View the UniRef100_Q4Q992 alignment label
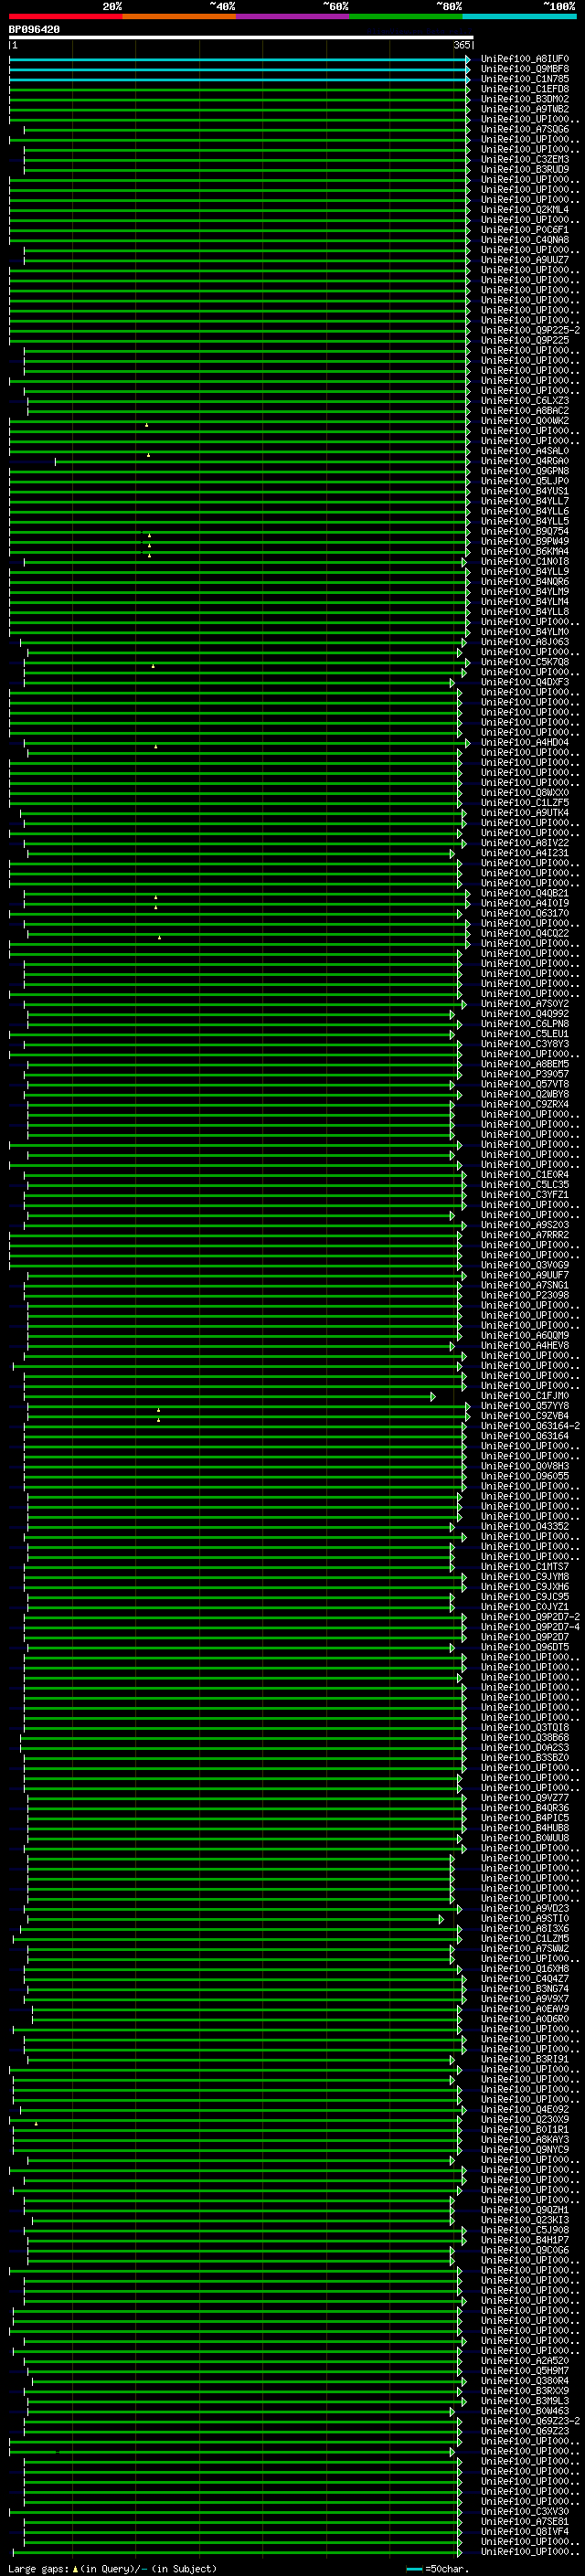The height and width of the screenshot is (2576, 585). click(525, 1014)
